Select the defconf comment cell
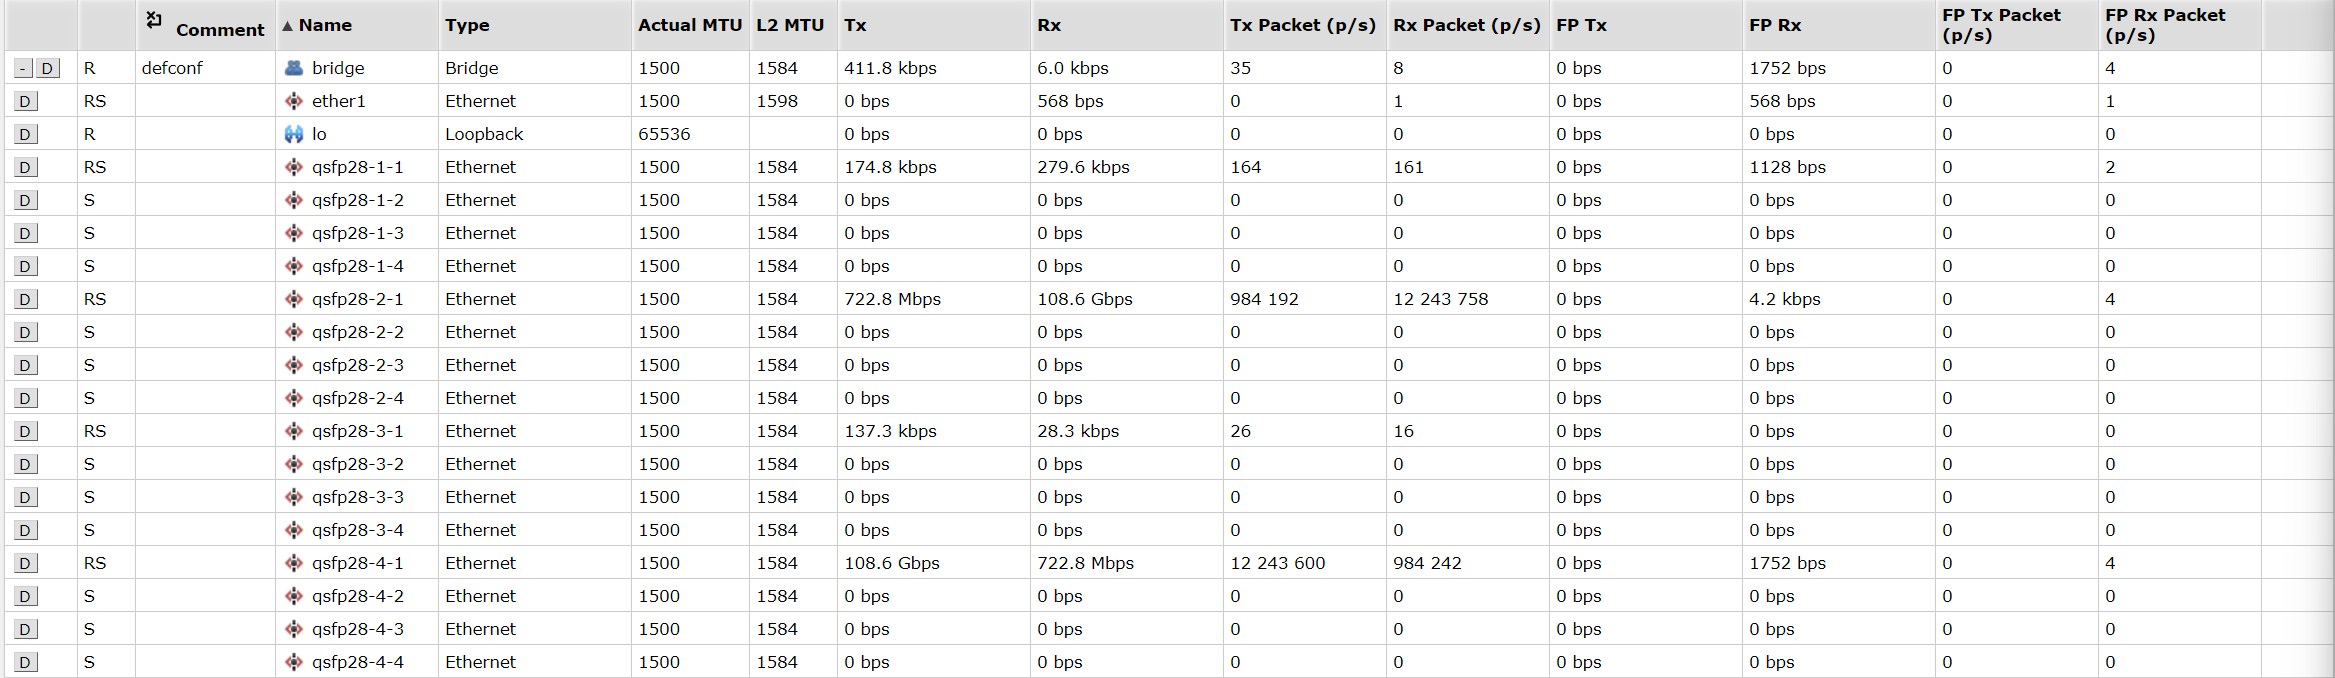 [172, 68]
